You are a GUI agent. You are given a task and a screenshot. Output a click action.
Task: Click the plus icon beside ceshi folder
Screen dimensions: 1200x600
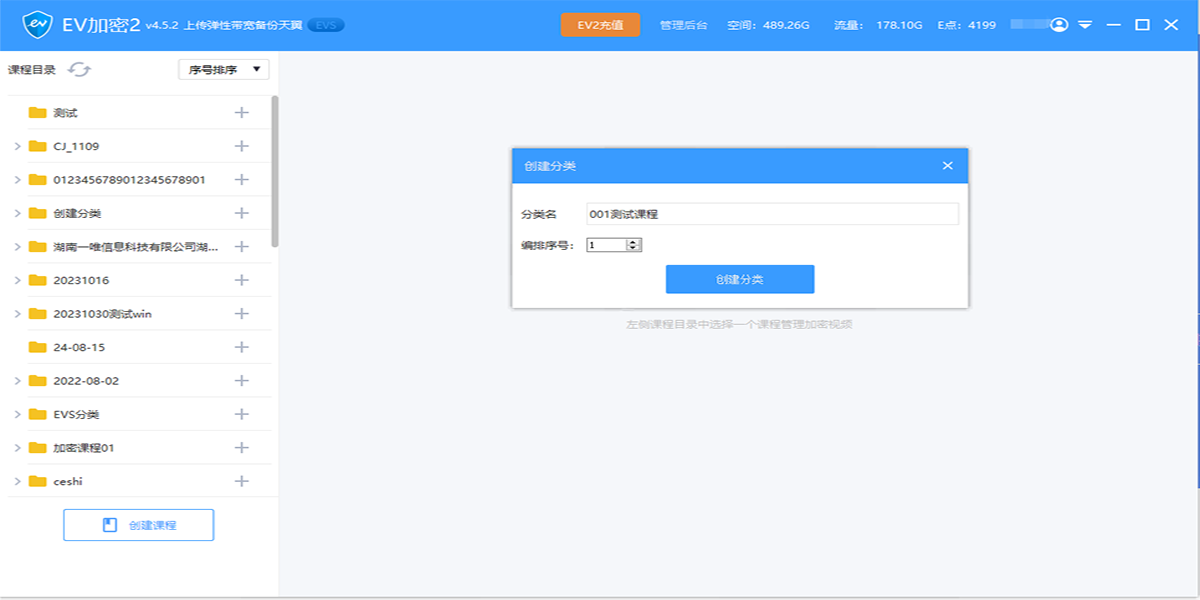pyautogui.click(x=241, y=481)
